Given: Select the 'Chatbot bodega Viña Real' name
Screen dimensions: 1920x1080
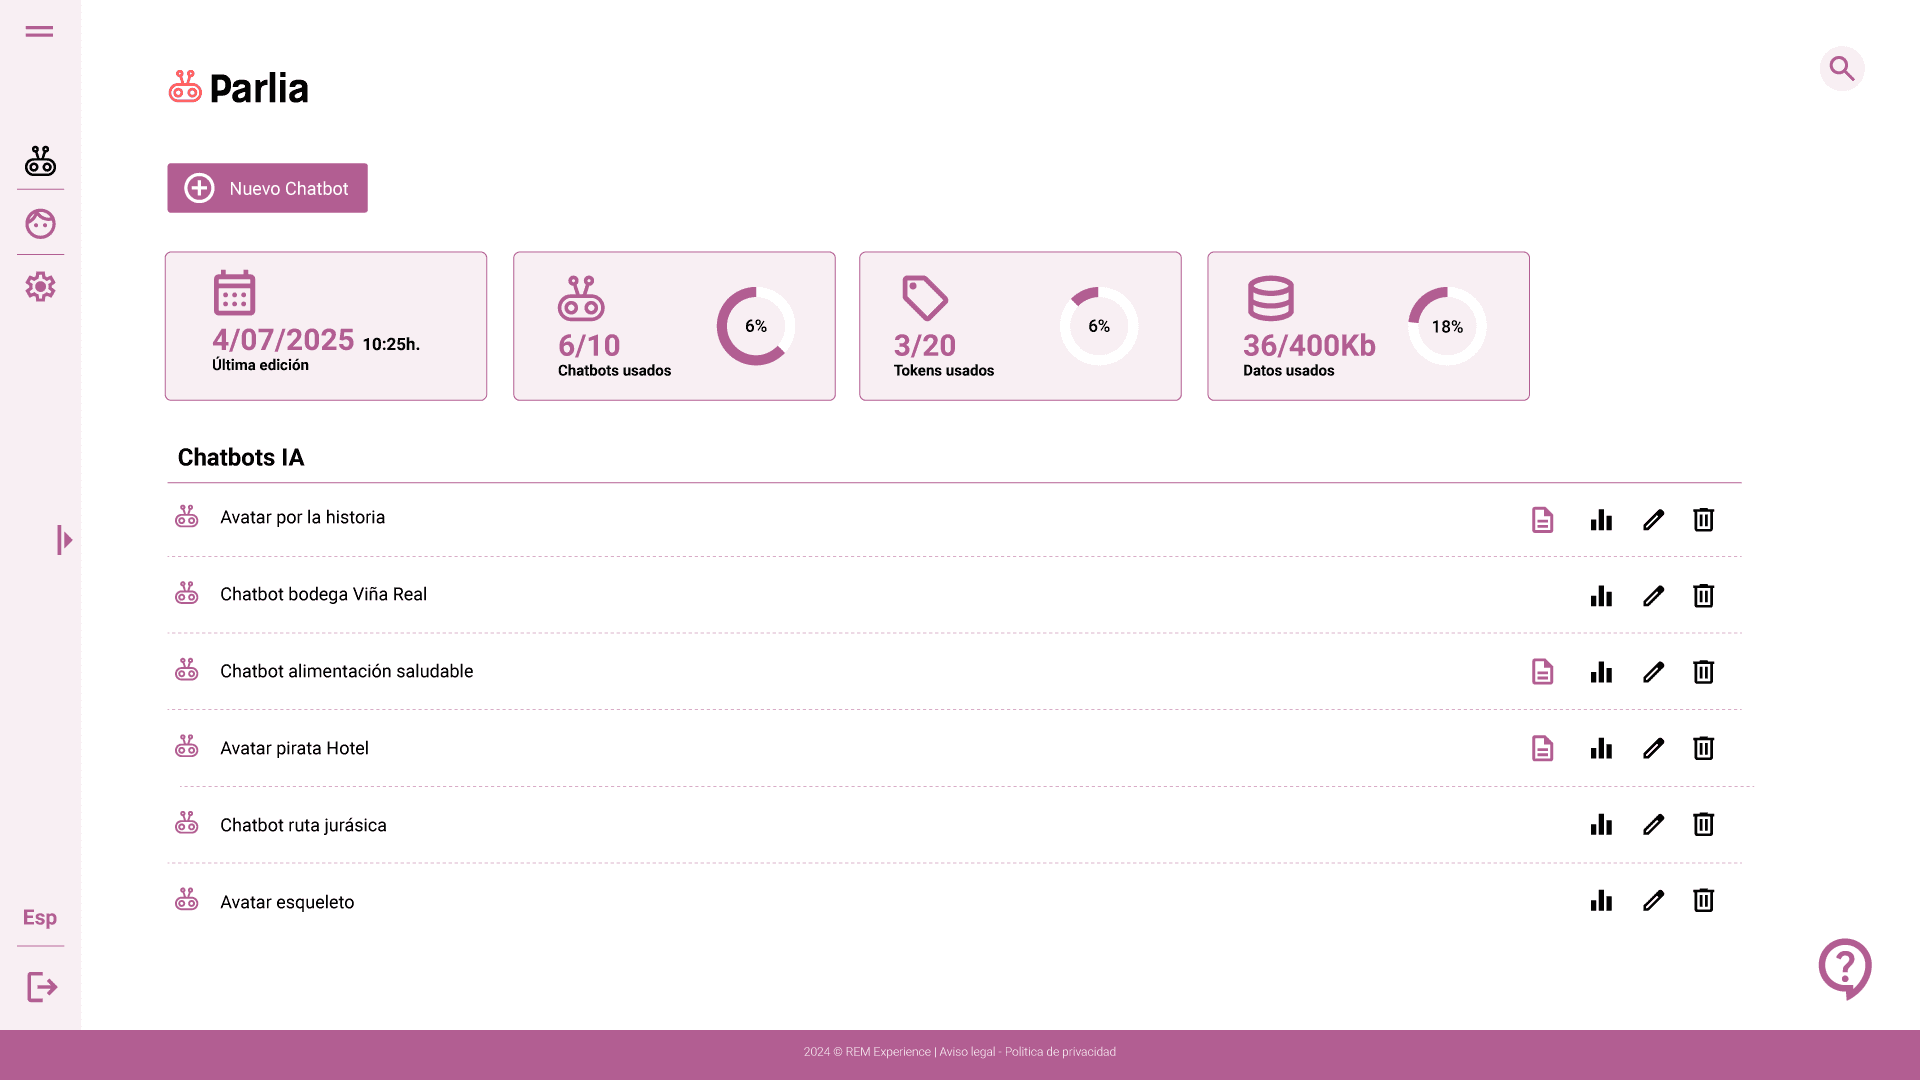Looking at the screenshot, I should click(323, 594).
